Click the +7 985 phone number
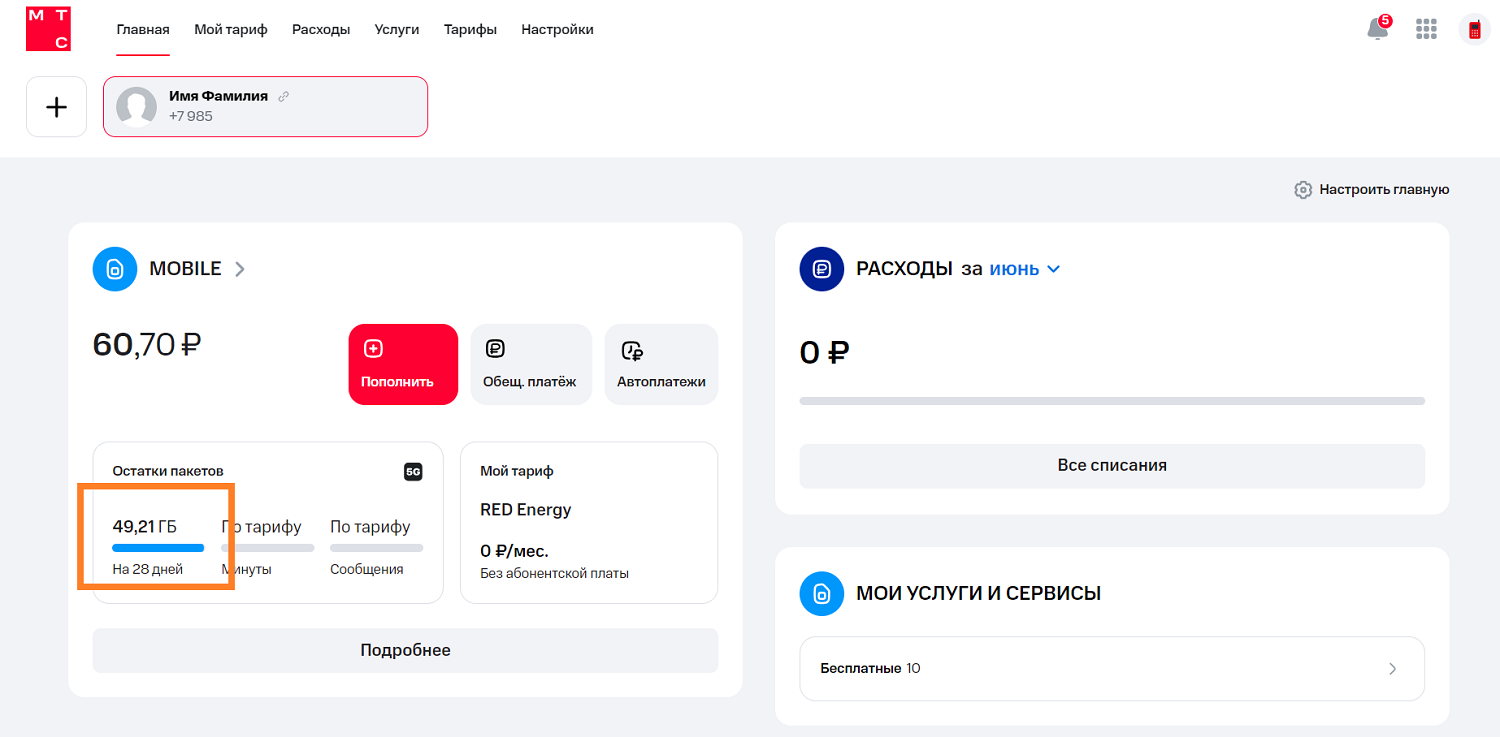The image size is (1500, 737). (191, 116)
